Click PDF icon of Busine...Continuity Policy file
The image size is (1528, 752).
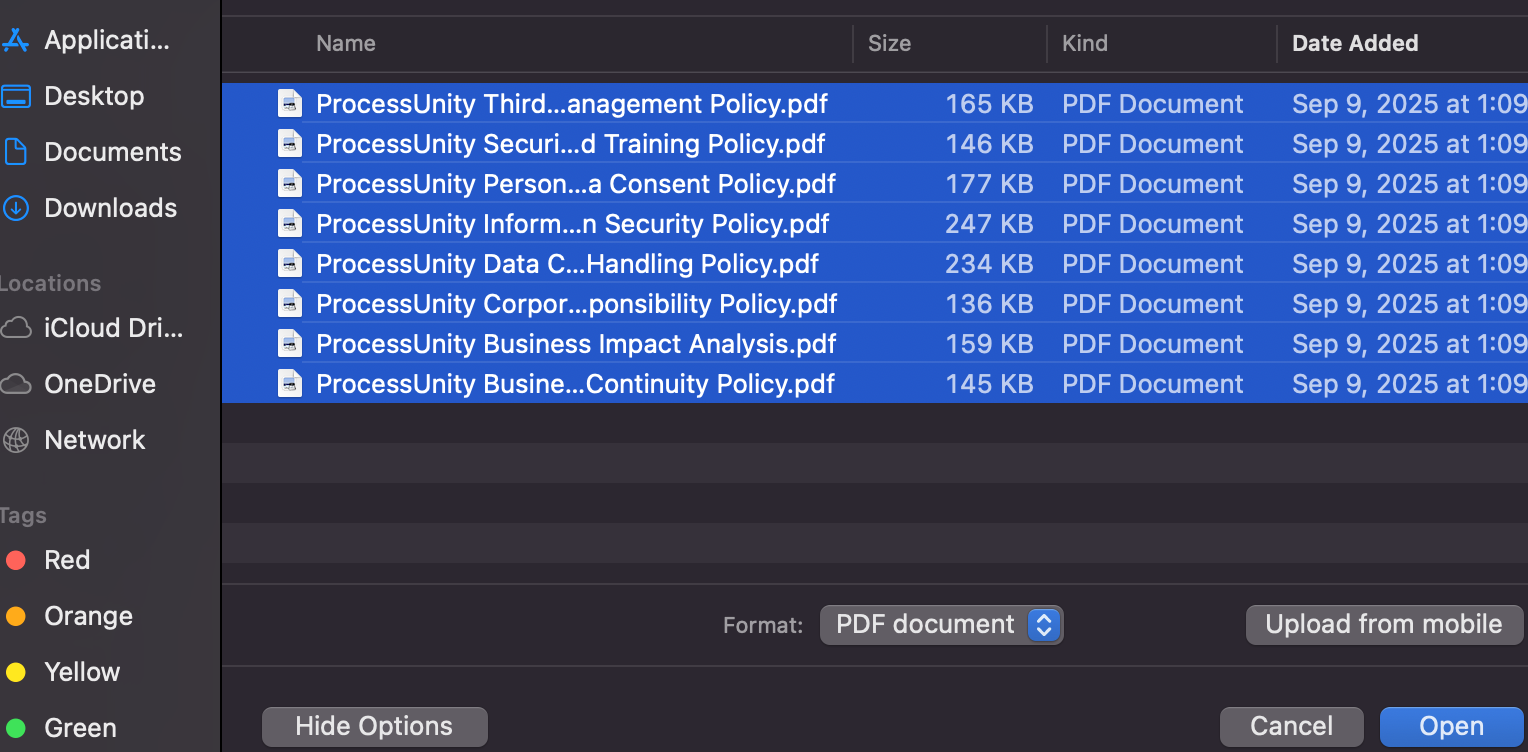(x=290, y=384)
